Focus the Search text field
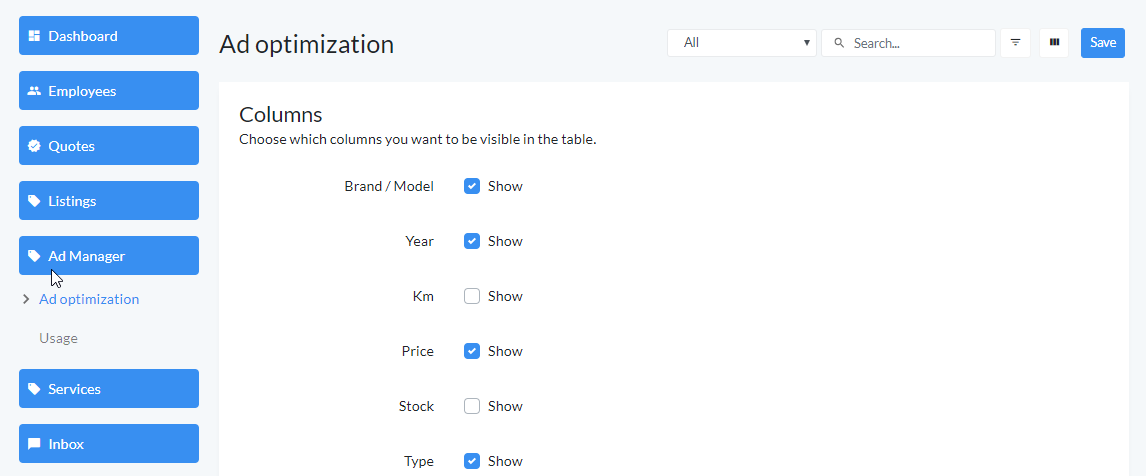 tap(908, 43)
